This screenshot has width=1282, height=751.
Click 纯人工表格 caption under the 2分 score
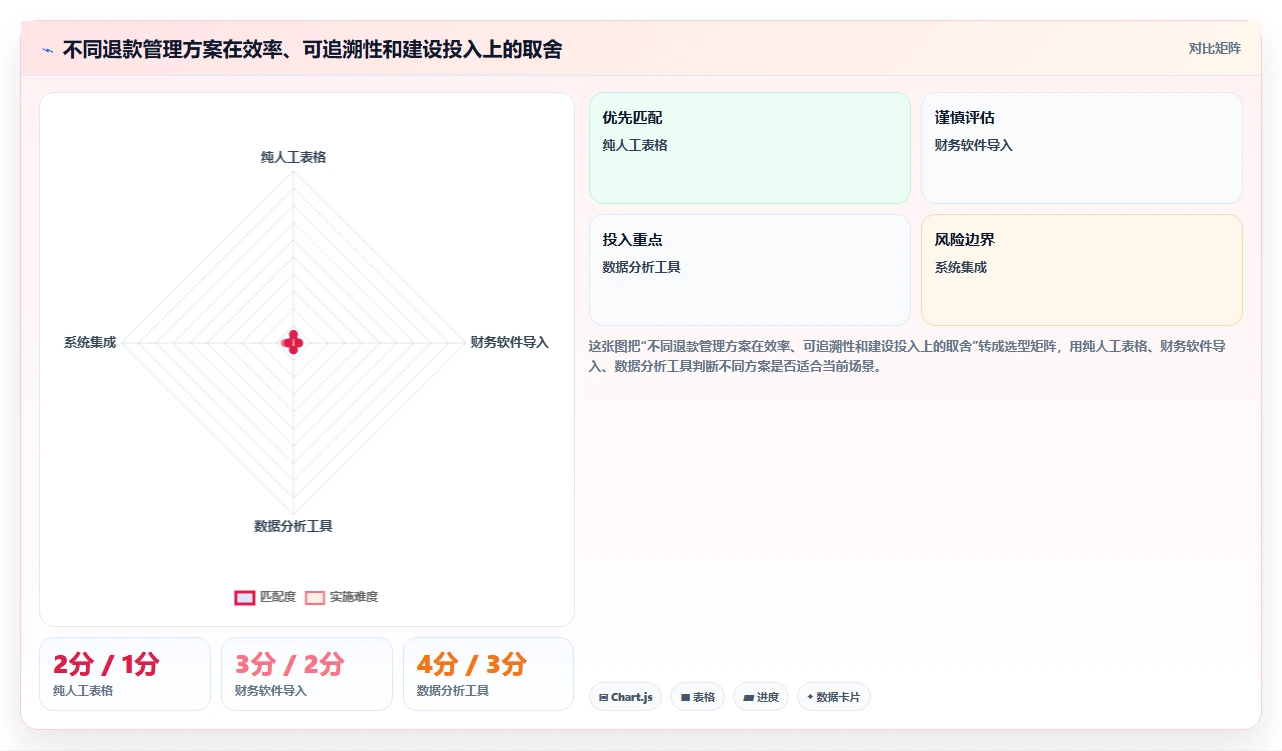point(83,691)
